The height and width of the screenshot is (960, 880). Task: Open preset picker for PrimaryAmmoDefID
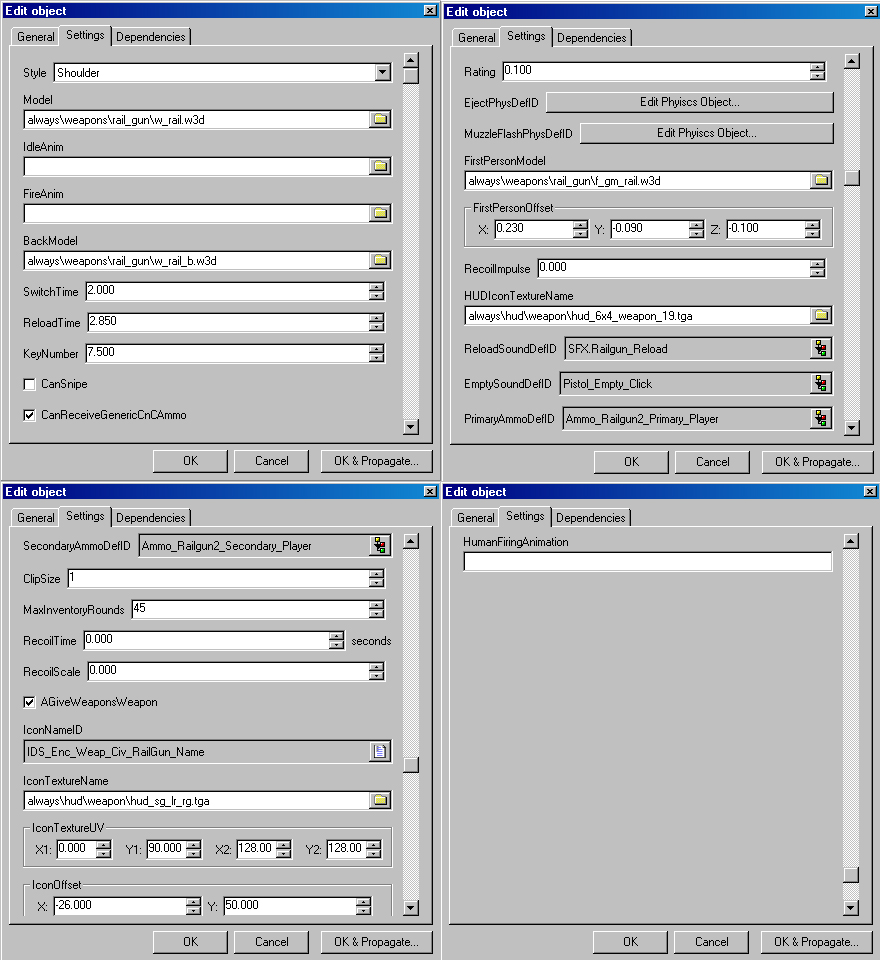tap(821, 418)
